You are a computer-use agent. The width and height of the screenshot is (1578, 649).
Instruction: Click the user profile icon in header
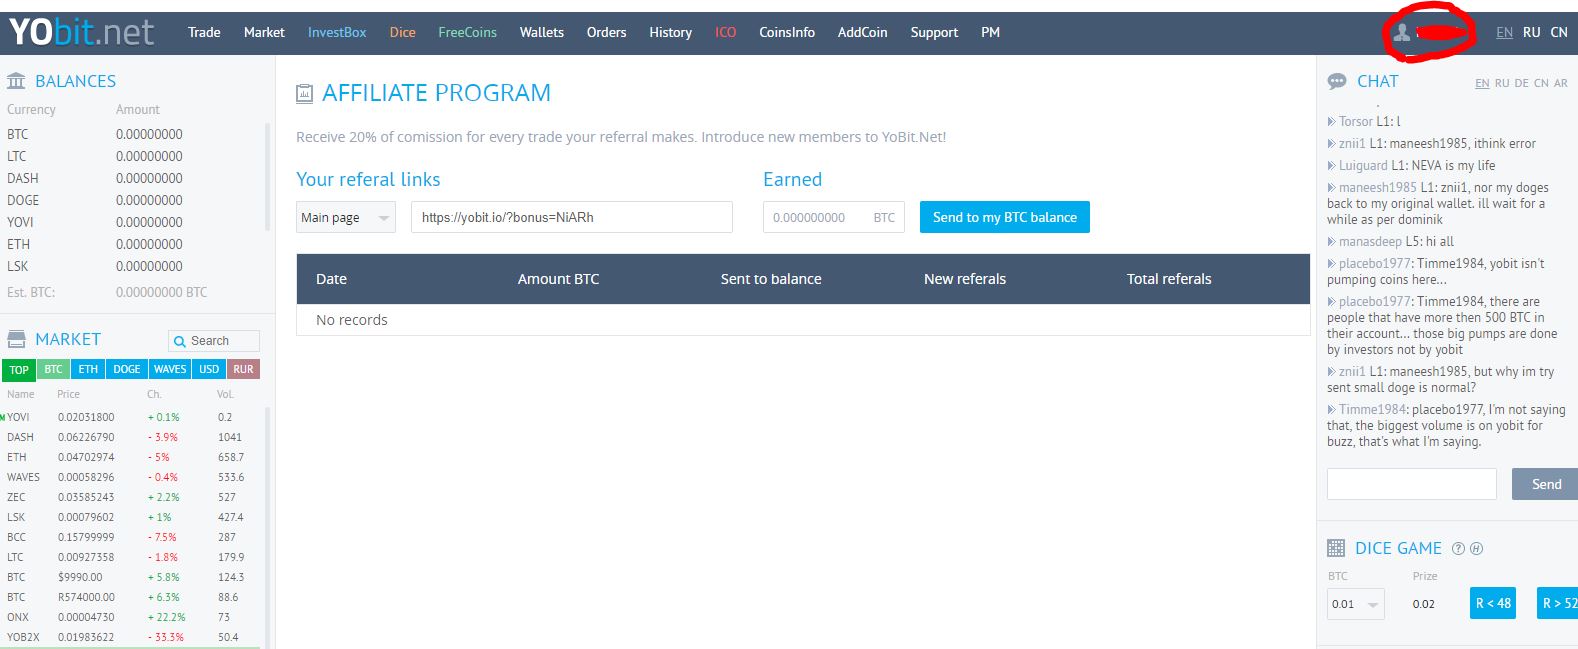tap(1401, 33)
